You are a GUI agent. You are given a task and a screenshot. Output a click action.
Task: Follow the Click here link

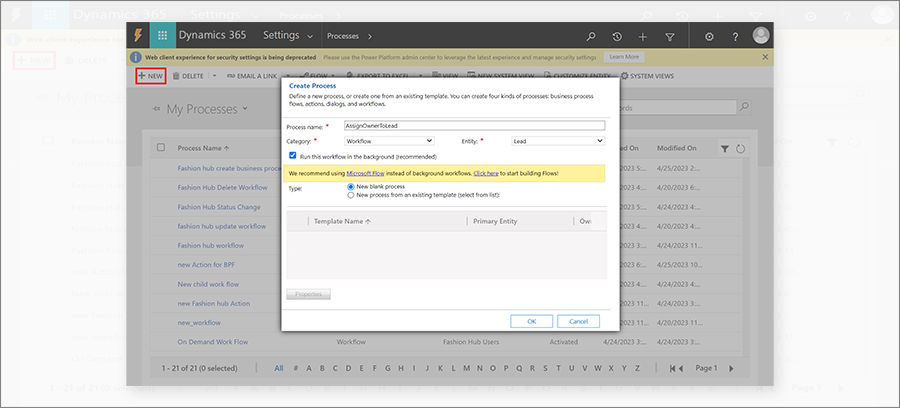tap(486, 173)
